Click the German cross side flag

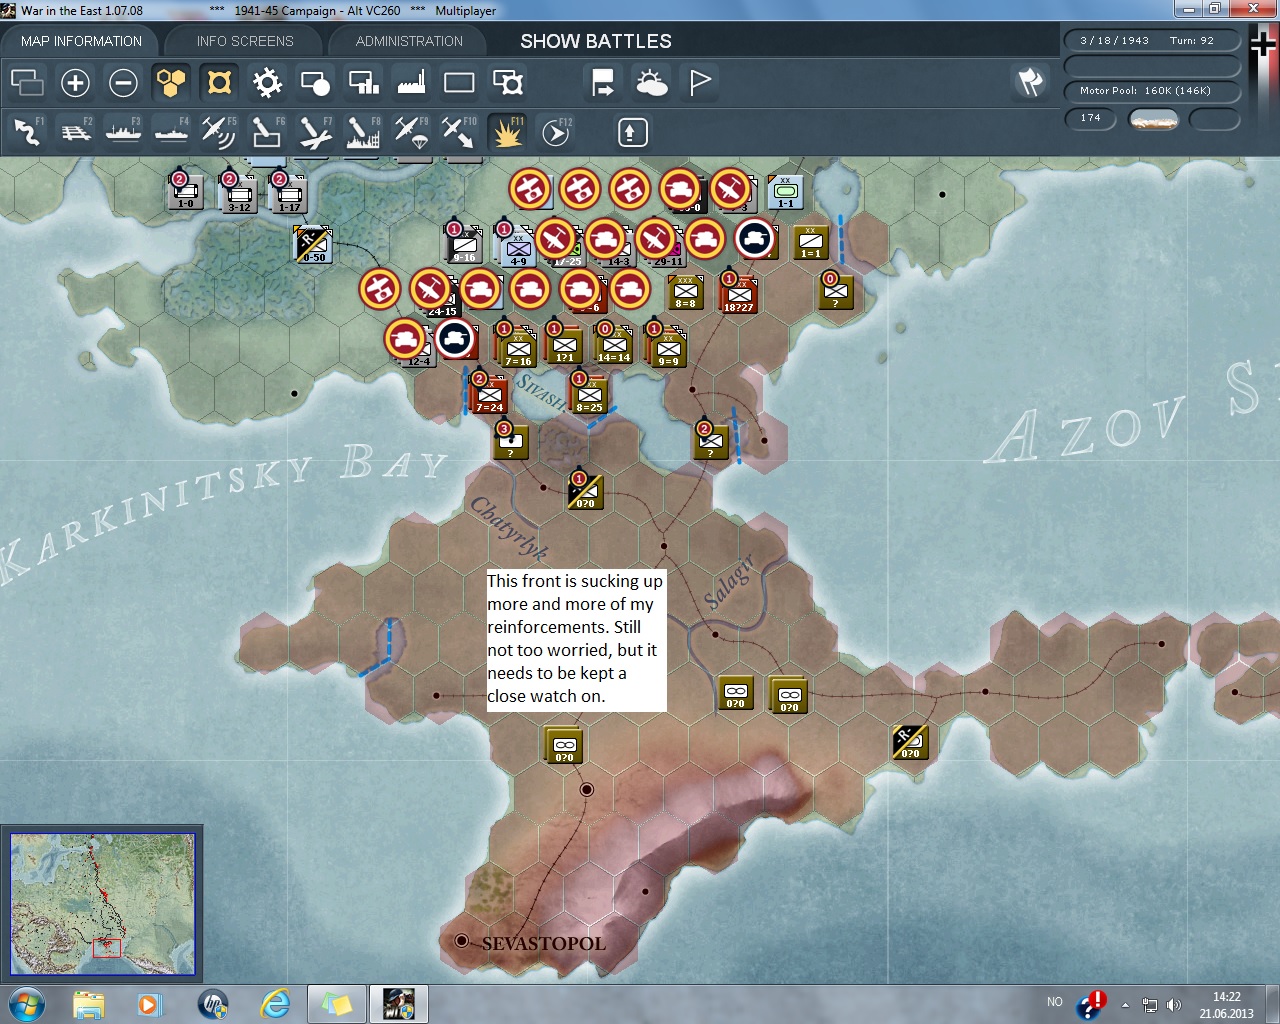click(1264, 43)
